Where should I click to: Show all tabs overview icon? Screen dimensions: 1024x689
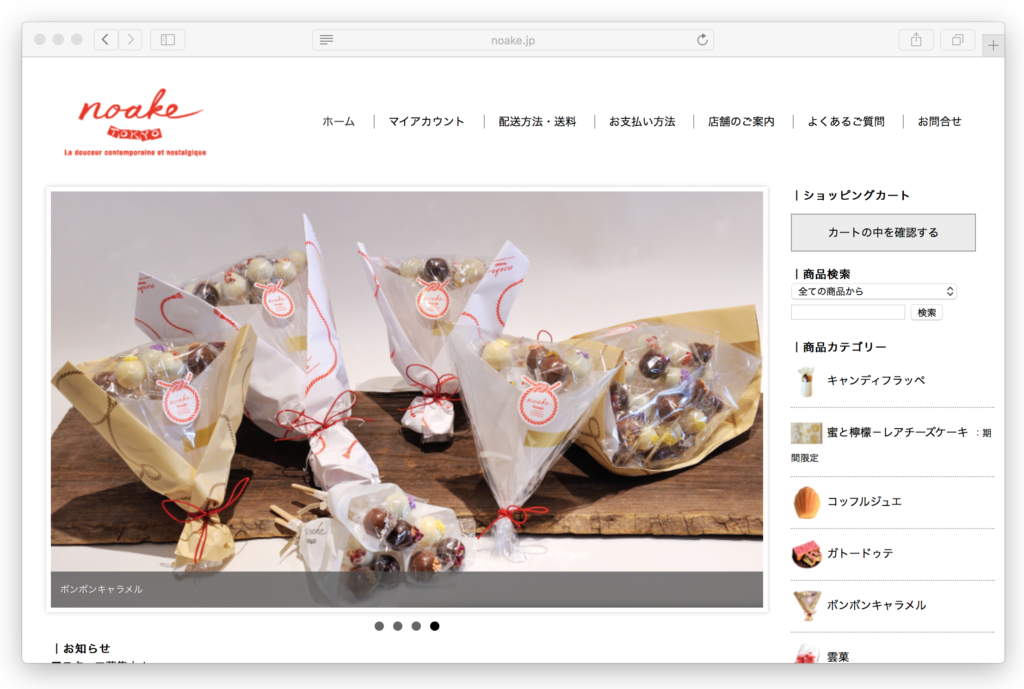[957, 40]
